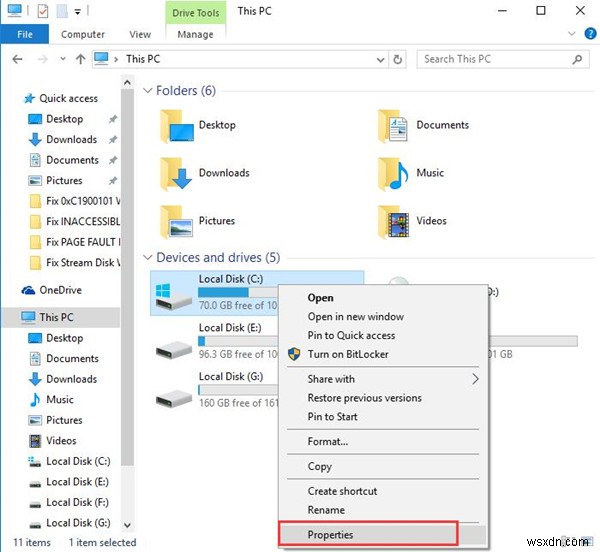Screen dimensions: 600x552
Task: Choose Format... in context menu
Action: tap(383, 441)
